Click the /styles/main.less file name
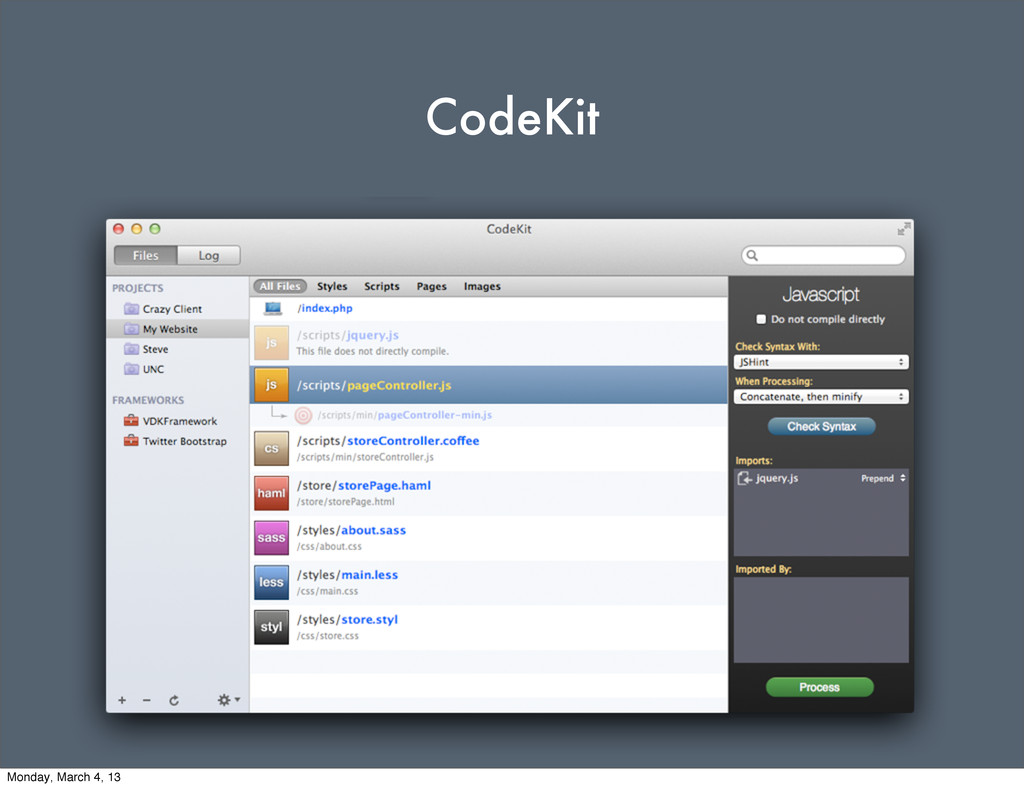This screenshot has height=788, width=1024. coord(347,575)
